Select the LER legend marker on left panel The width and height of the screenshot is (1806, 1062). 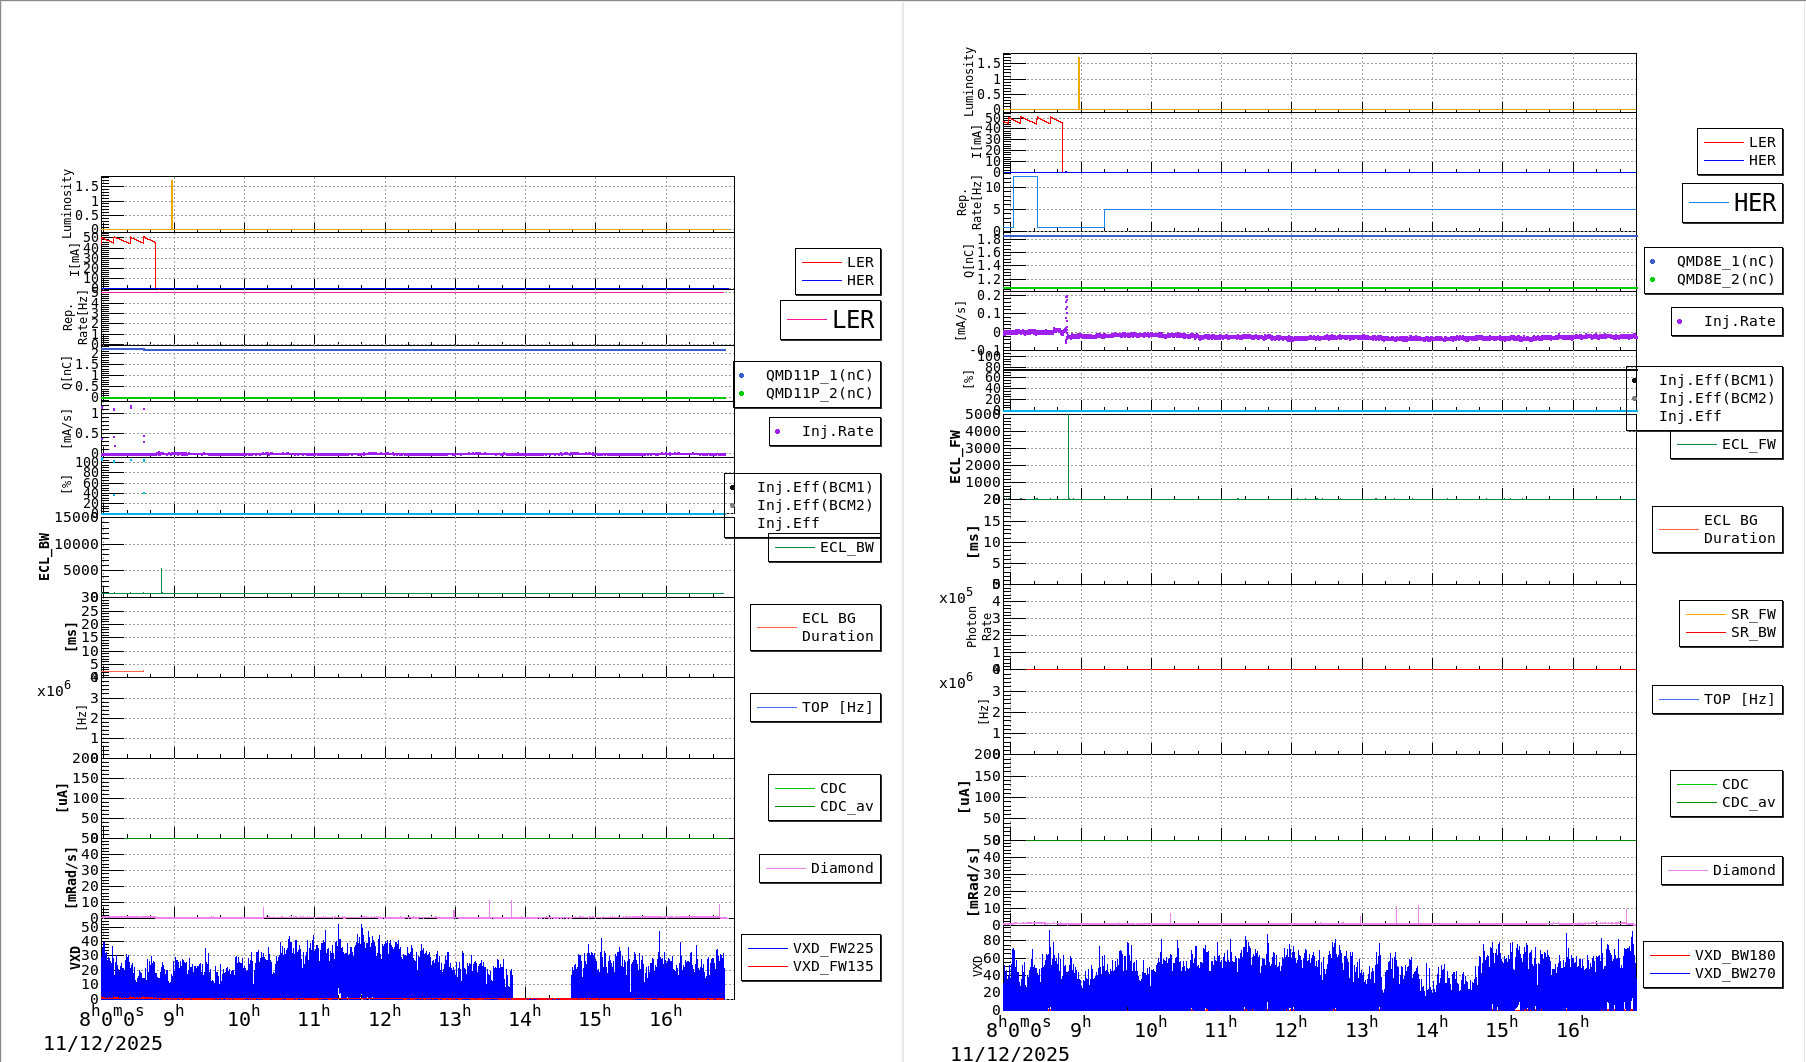(x=820, y=262)
